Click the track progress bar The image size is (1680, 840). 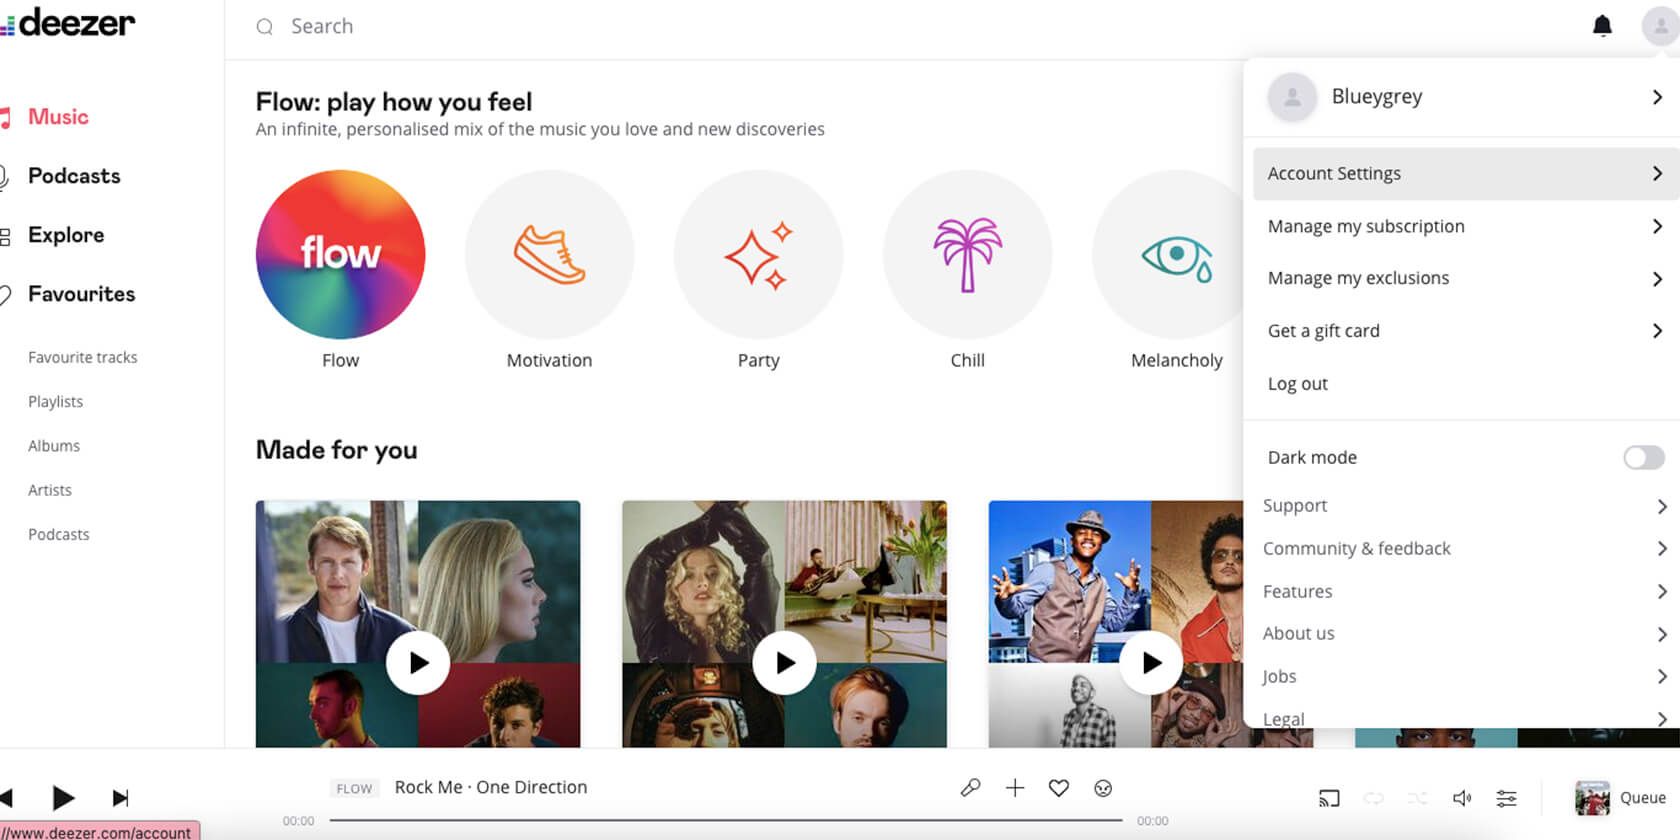tap(725, 821)
